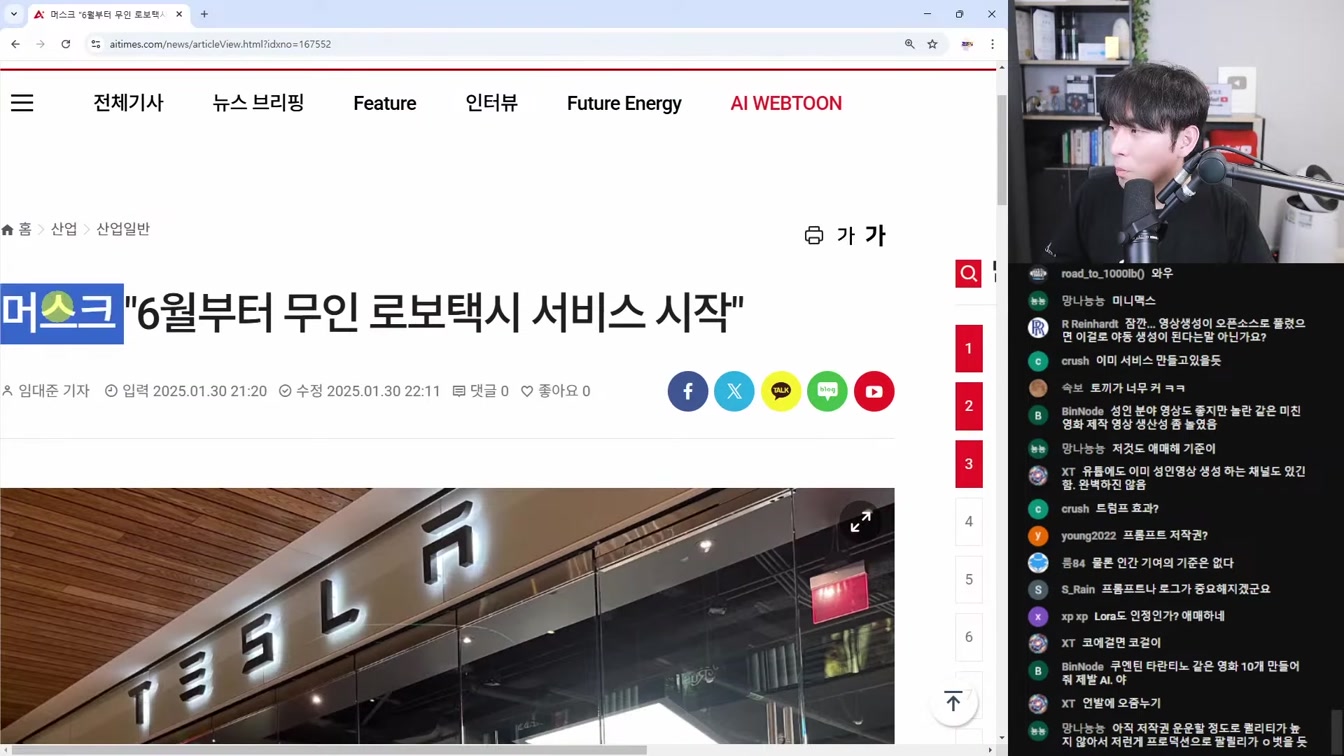Bookmark this page with star
1344x756 pixels.
(932, 44)
